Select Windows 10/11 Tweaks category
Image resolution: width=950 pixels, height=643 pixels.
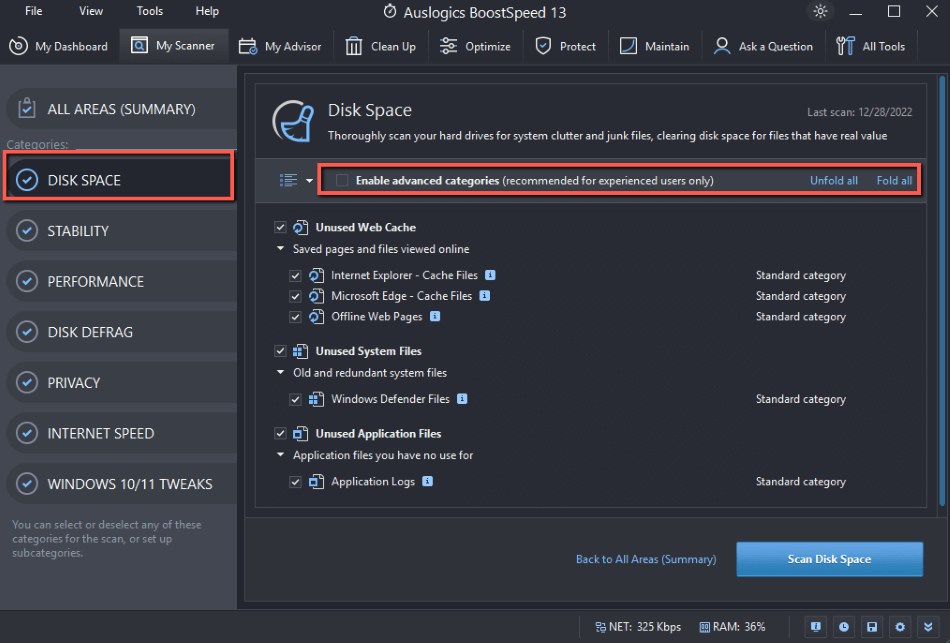(121, 484)
